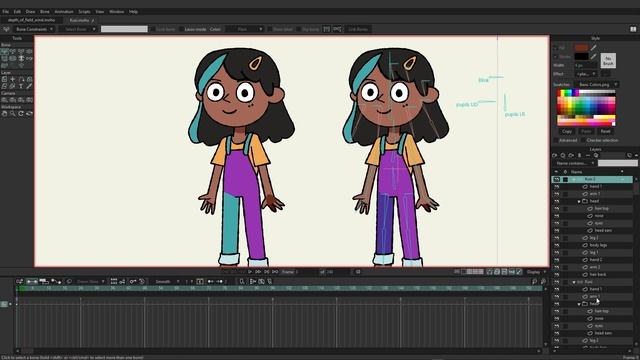The image size is (640, 360).
Task: Click the Copy style button
Action: coord(567,131)
